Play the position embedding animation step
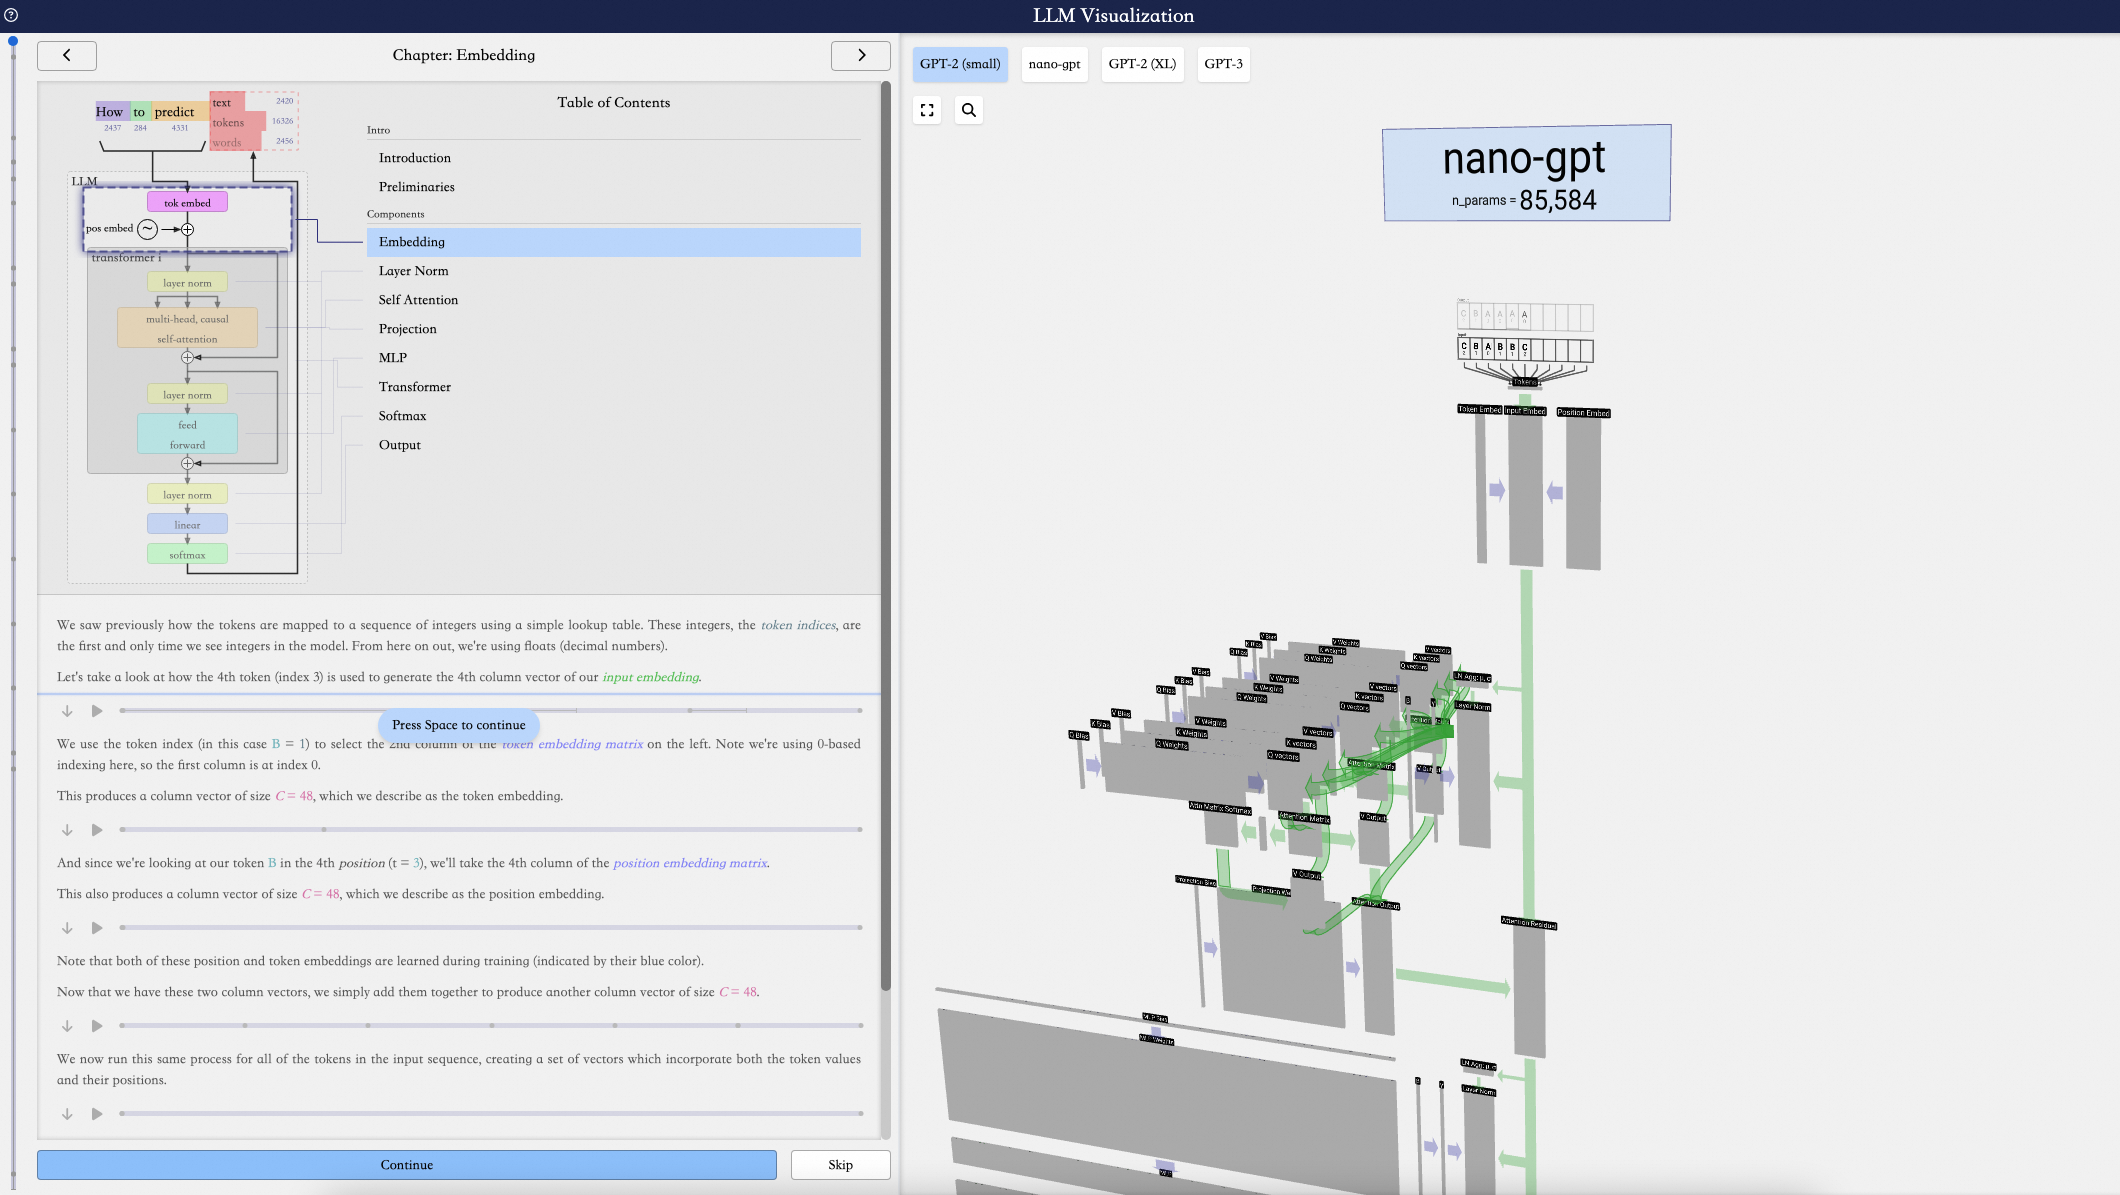The height and width of the screenshot is (1195, 2120). click(x=97, y=928)
